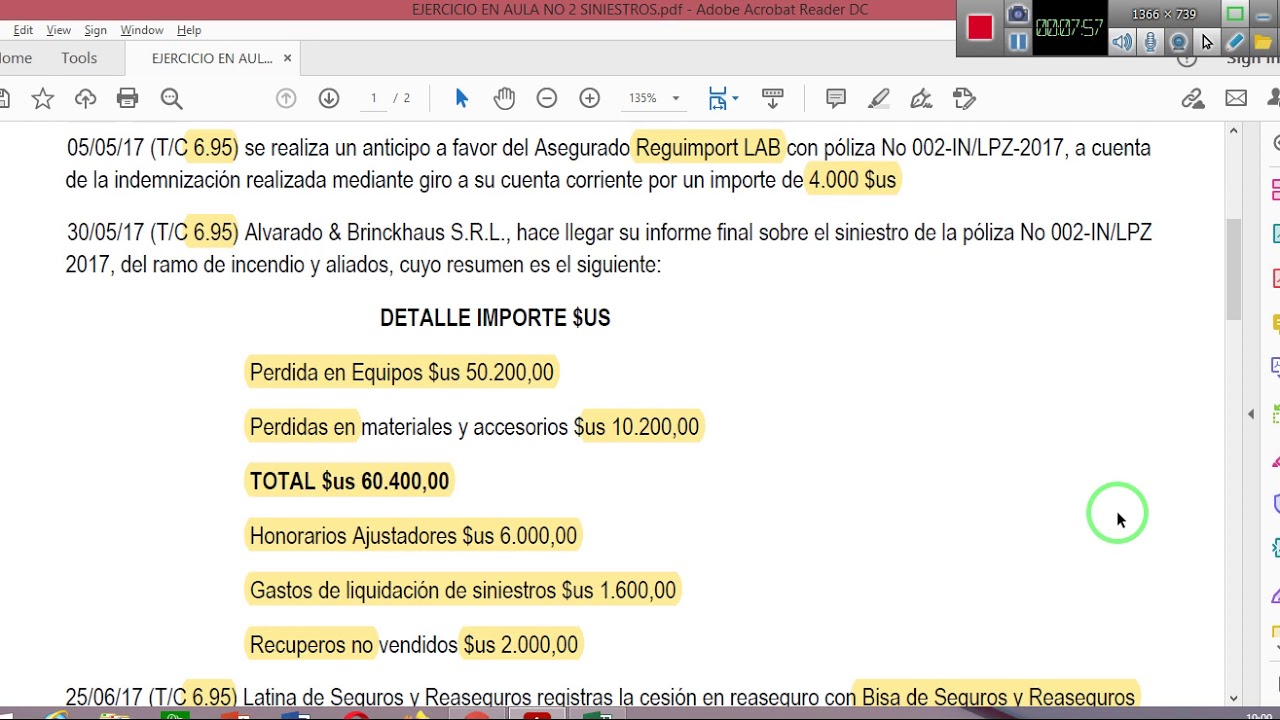1280x720 pixels.
Task: Bookmark the file with the star icon
Action: point(42,98)
